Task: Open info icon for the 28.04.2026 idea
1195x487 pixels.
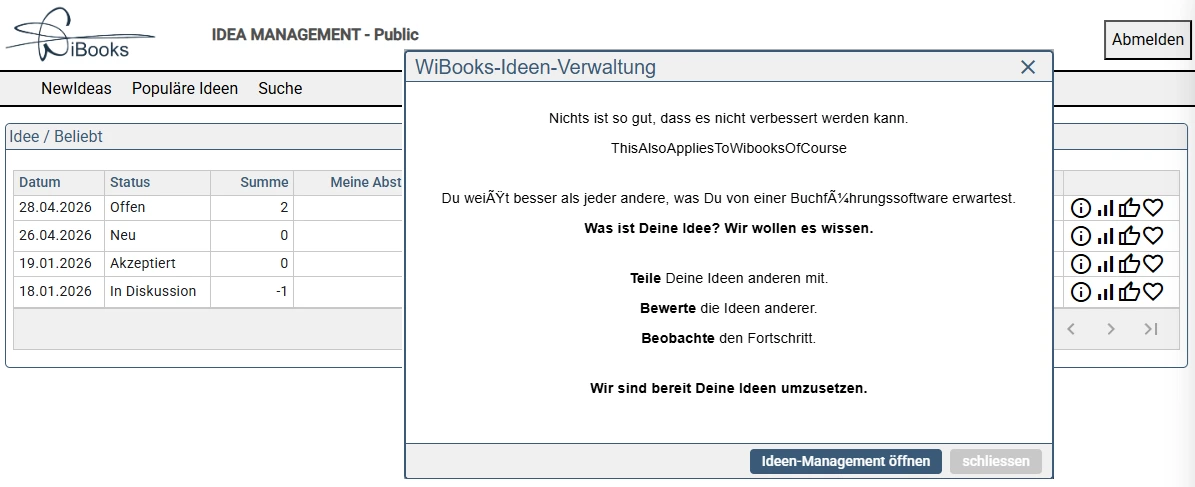Action: coord(1081,207)
